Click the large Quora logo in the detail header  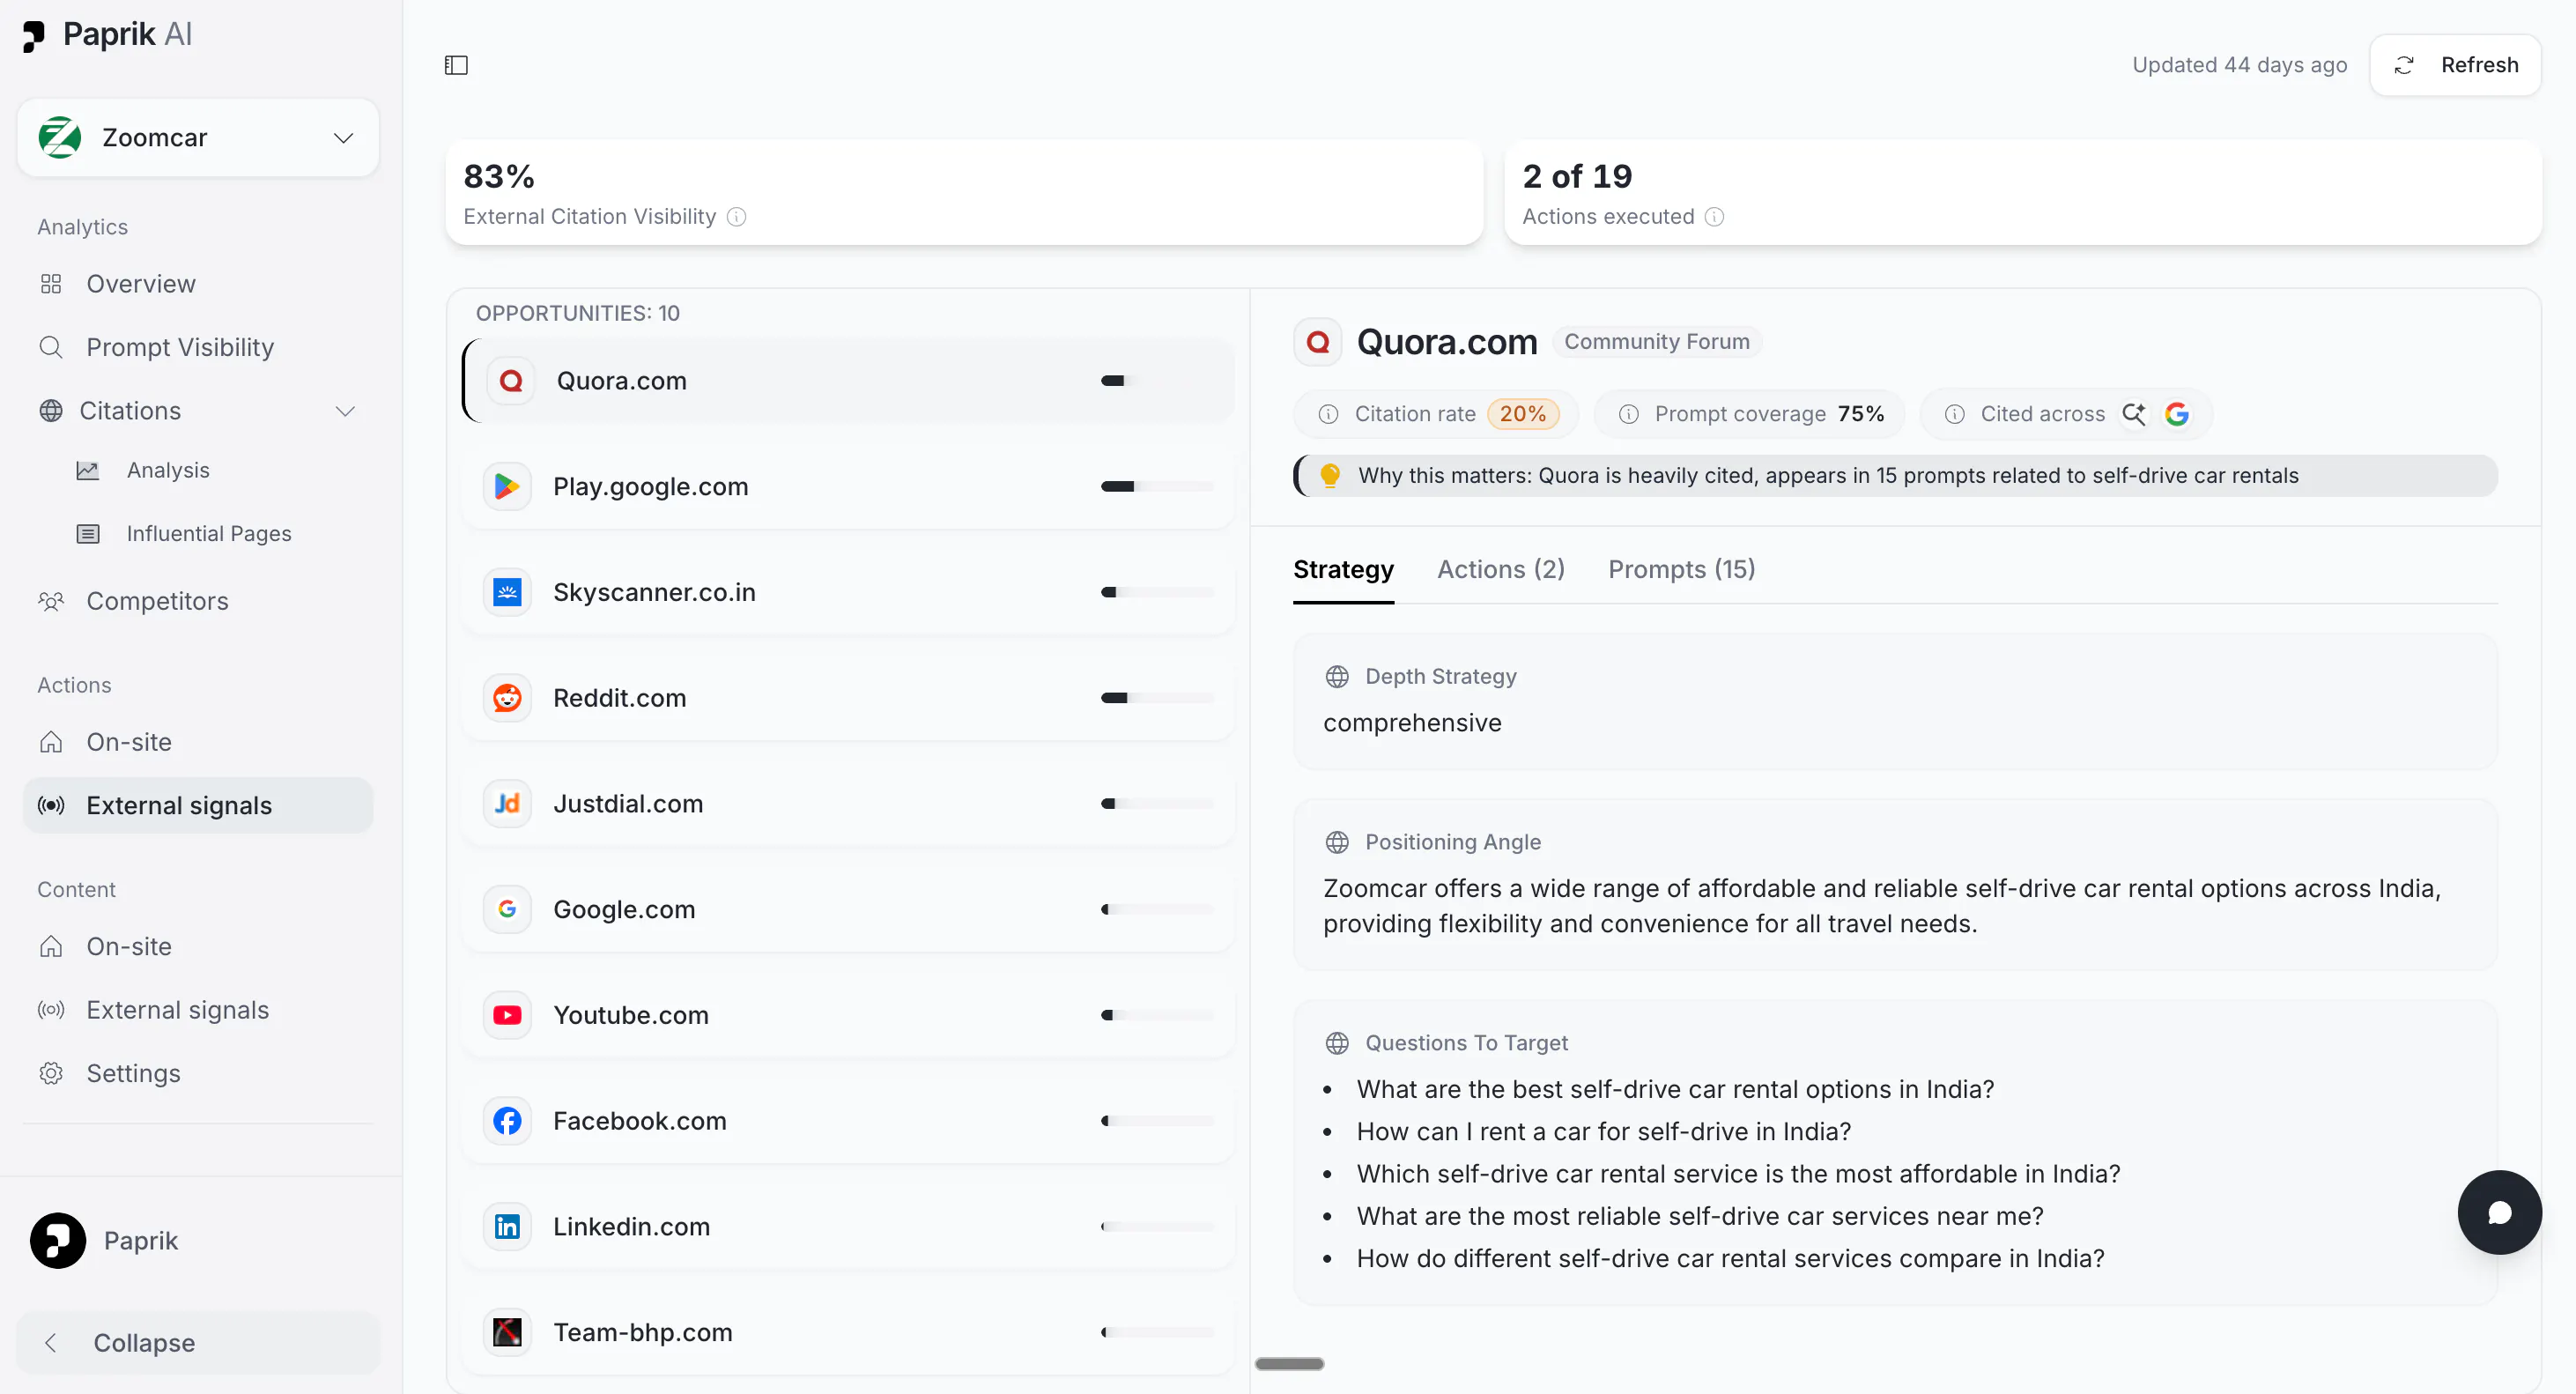point(1318,342)
